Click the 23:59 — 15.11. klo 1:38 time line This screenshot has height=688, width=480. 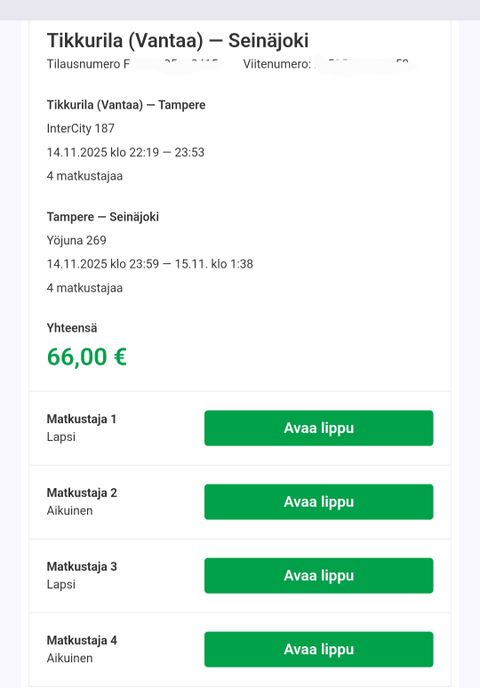point(150,264)
